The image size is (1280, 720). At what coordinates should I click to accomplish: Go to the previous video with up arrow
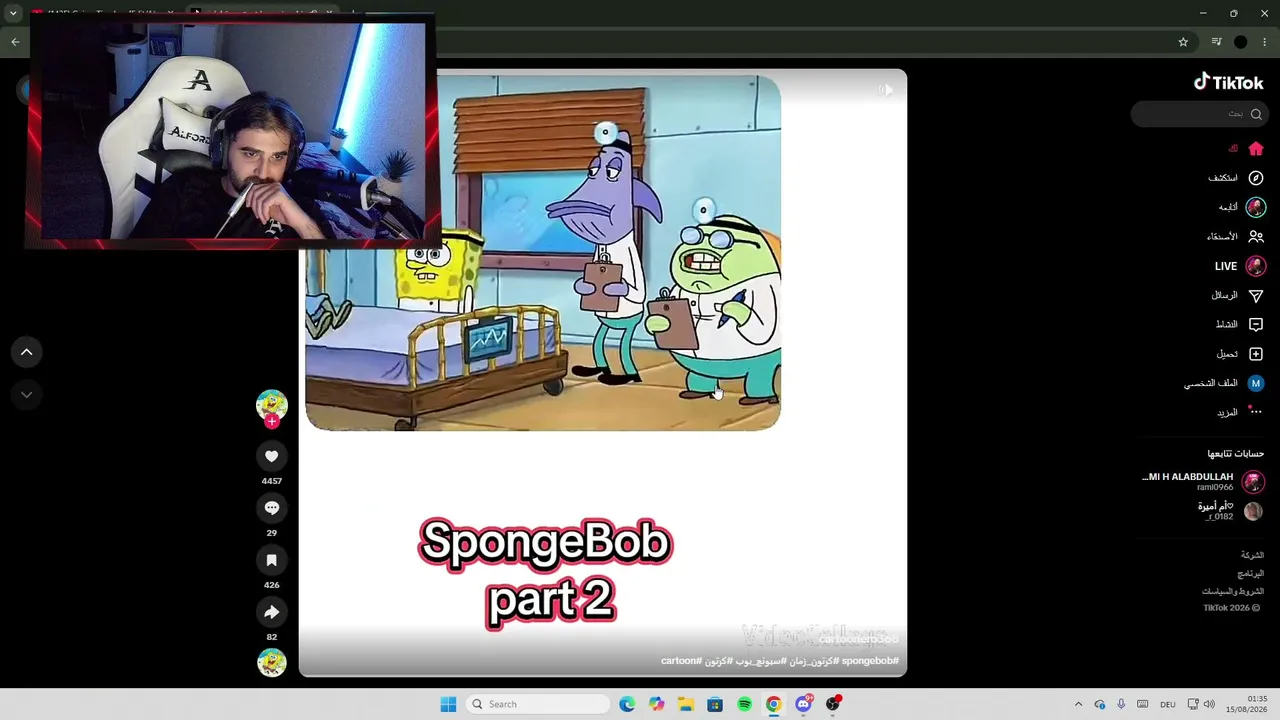click(x=27, y=352)
